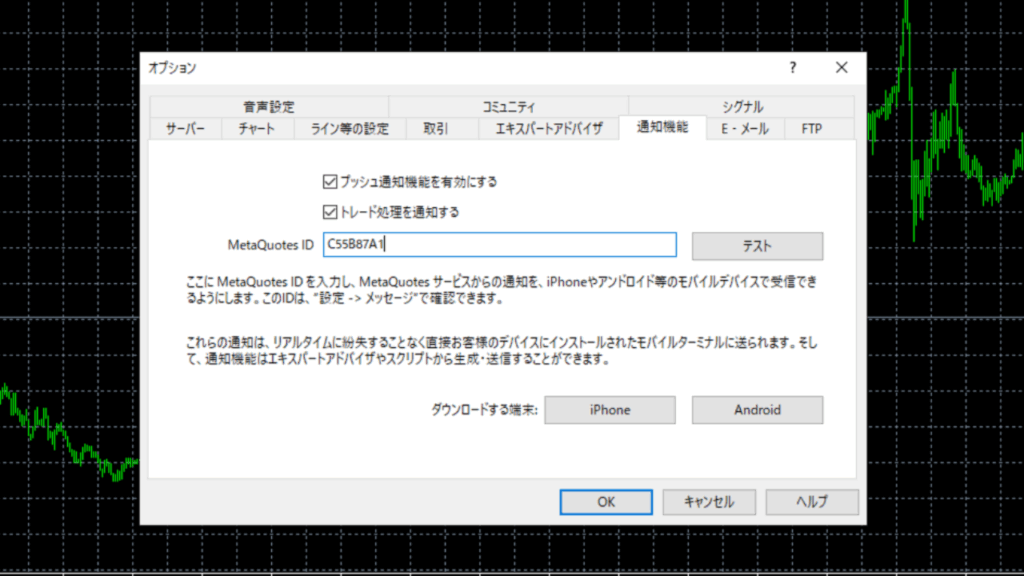
Task: Disable the プッシュ通知機能を有効にする checkbox
Action: point(330,182)
